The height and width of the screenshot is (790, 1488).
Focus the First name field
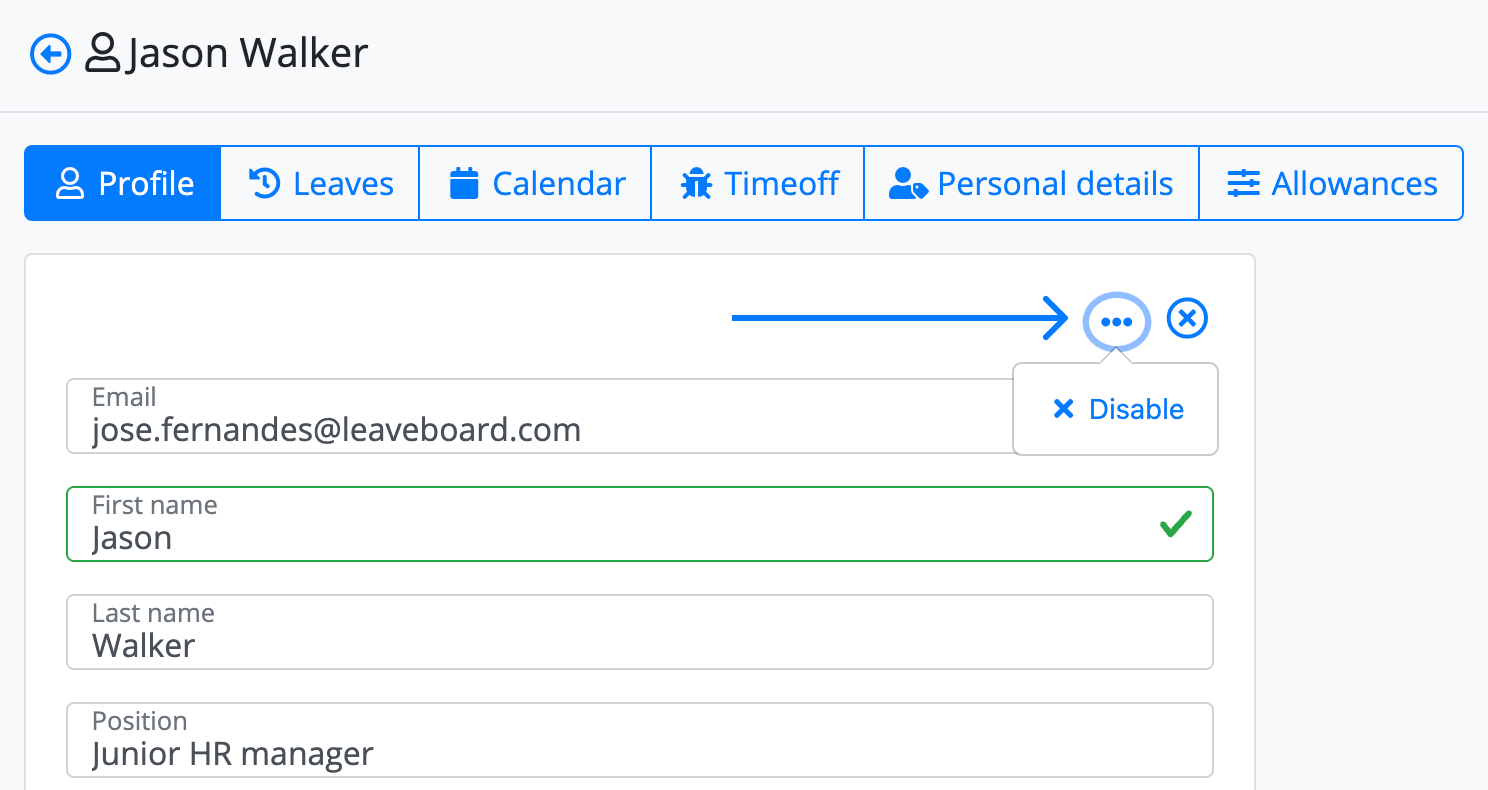pyautogui.click(x=640, y=524)
